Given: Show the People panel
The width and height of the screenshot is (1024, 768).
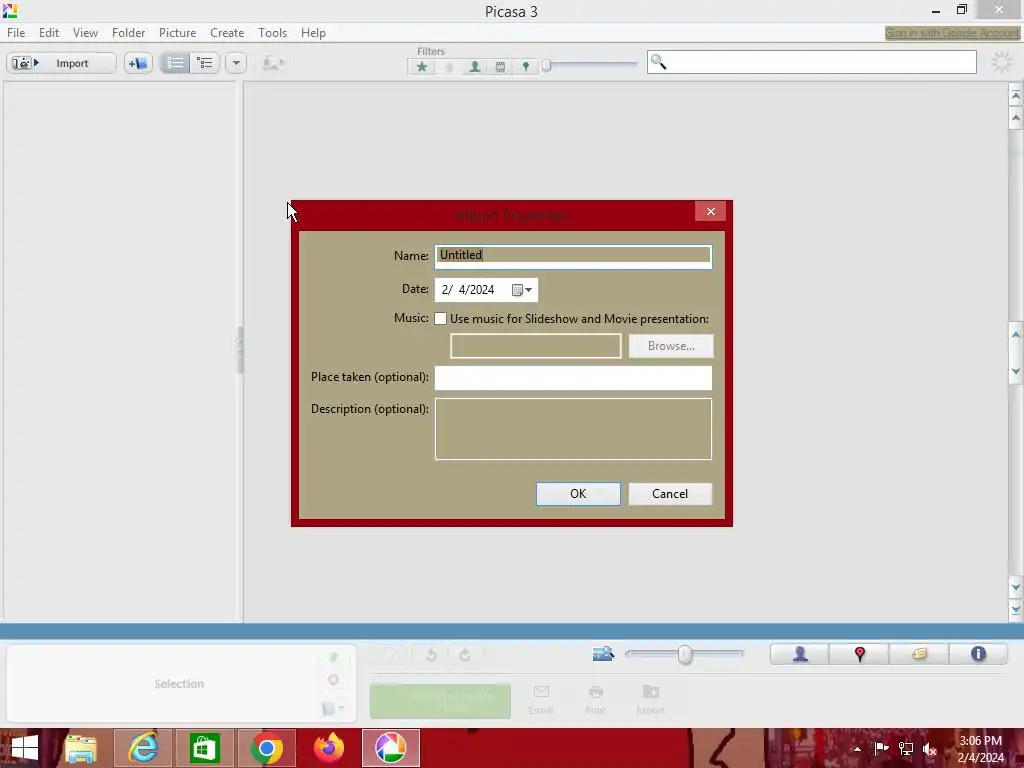Looking at the screenshot, I should [800, 654].
